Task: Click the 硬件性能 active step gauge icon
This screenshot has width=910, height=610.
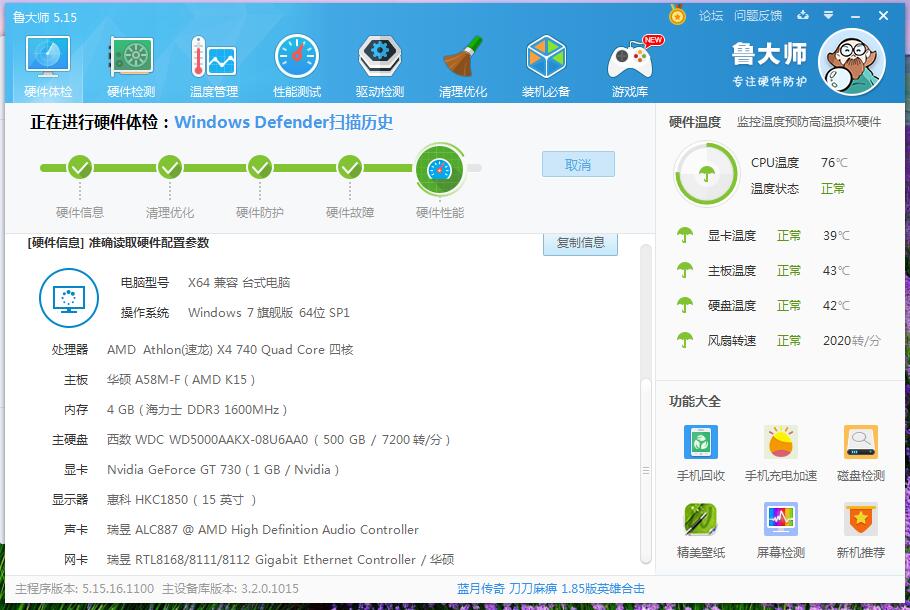Action: coord(440,169)
